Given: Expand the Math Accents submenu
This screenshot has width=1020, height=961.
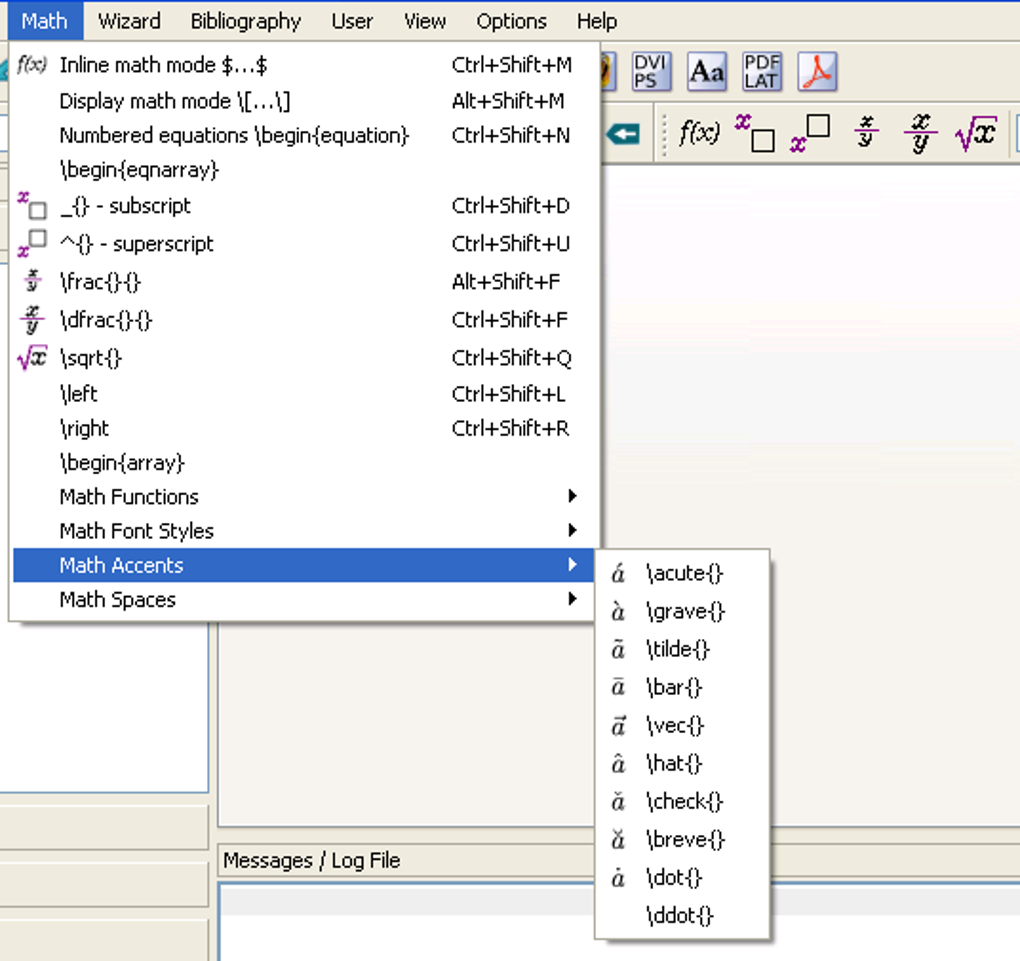Looking at the screenshot, I should pyautogui.click(x=303, y=565).
